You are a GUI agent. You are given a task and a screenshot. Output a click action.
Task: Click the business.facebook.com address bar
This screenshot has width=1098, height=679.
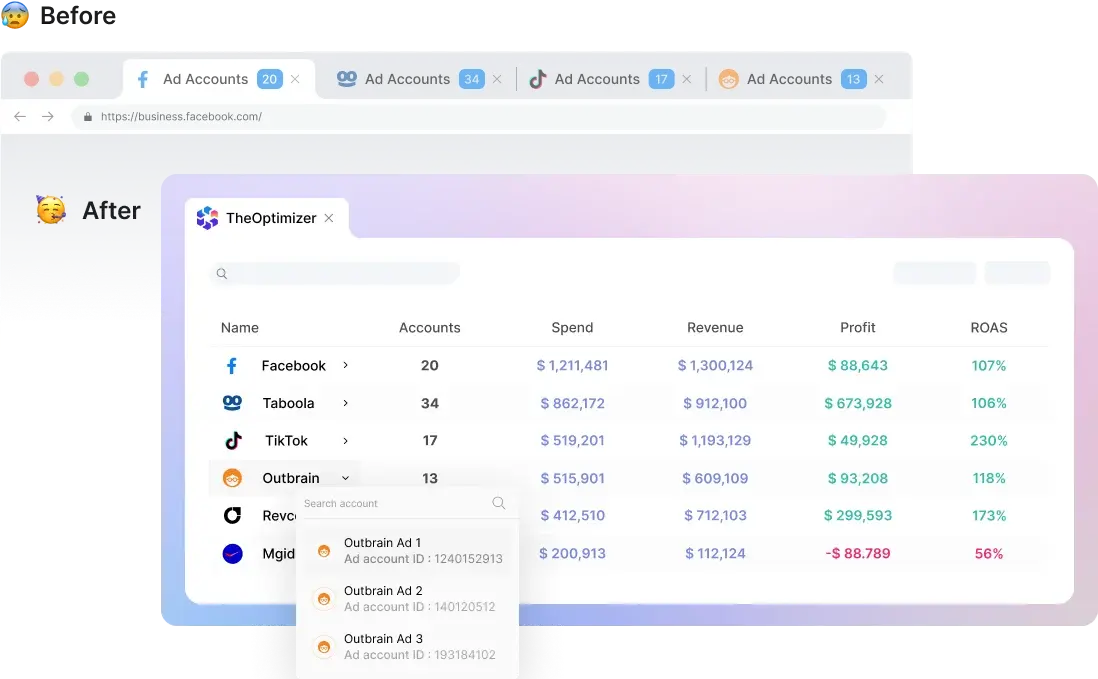pyautogui.click(x=478, y=117)
